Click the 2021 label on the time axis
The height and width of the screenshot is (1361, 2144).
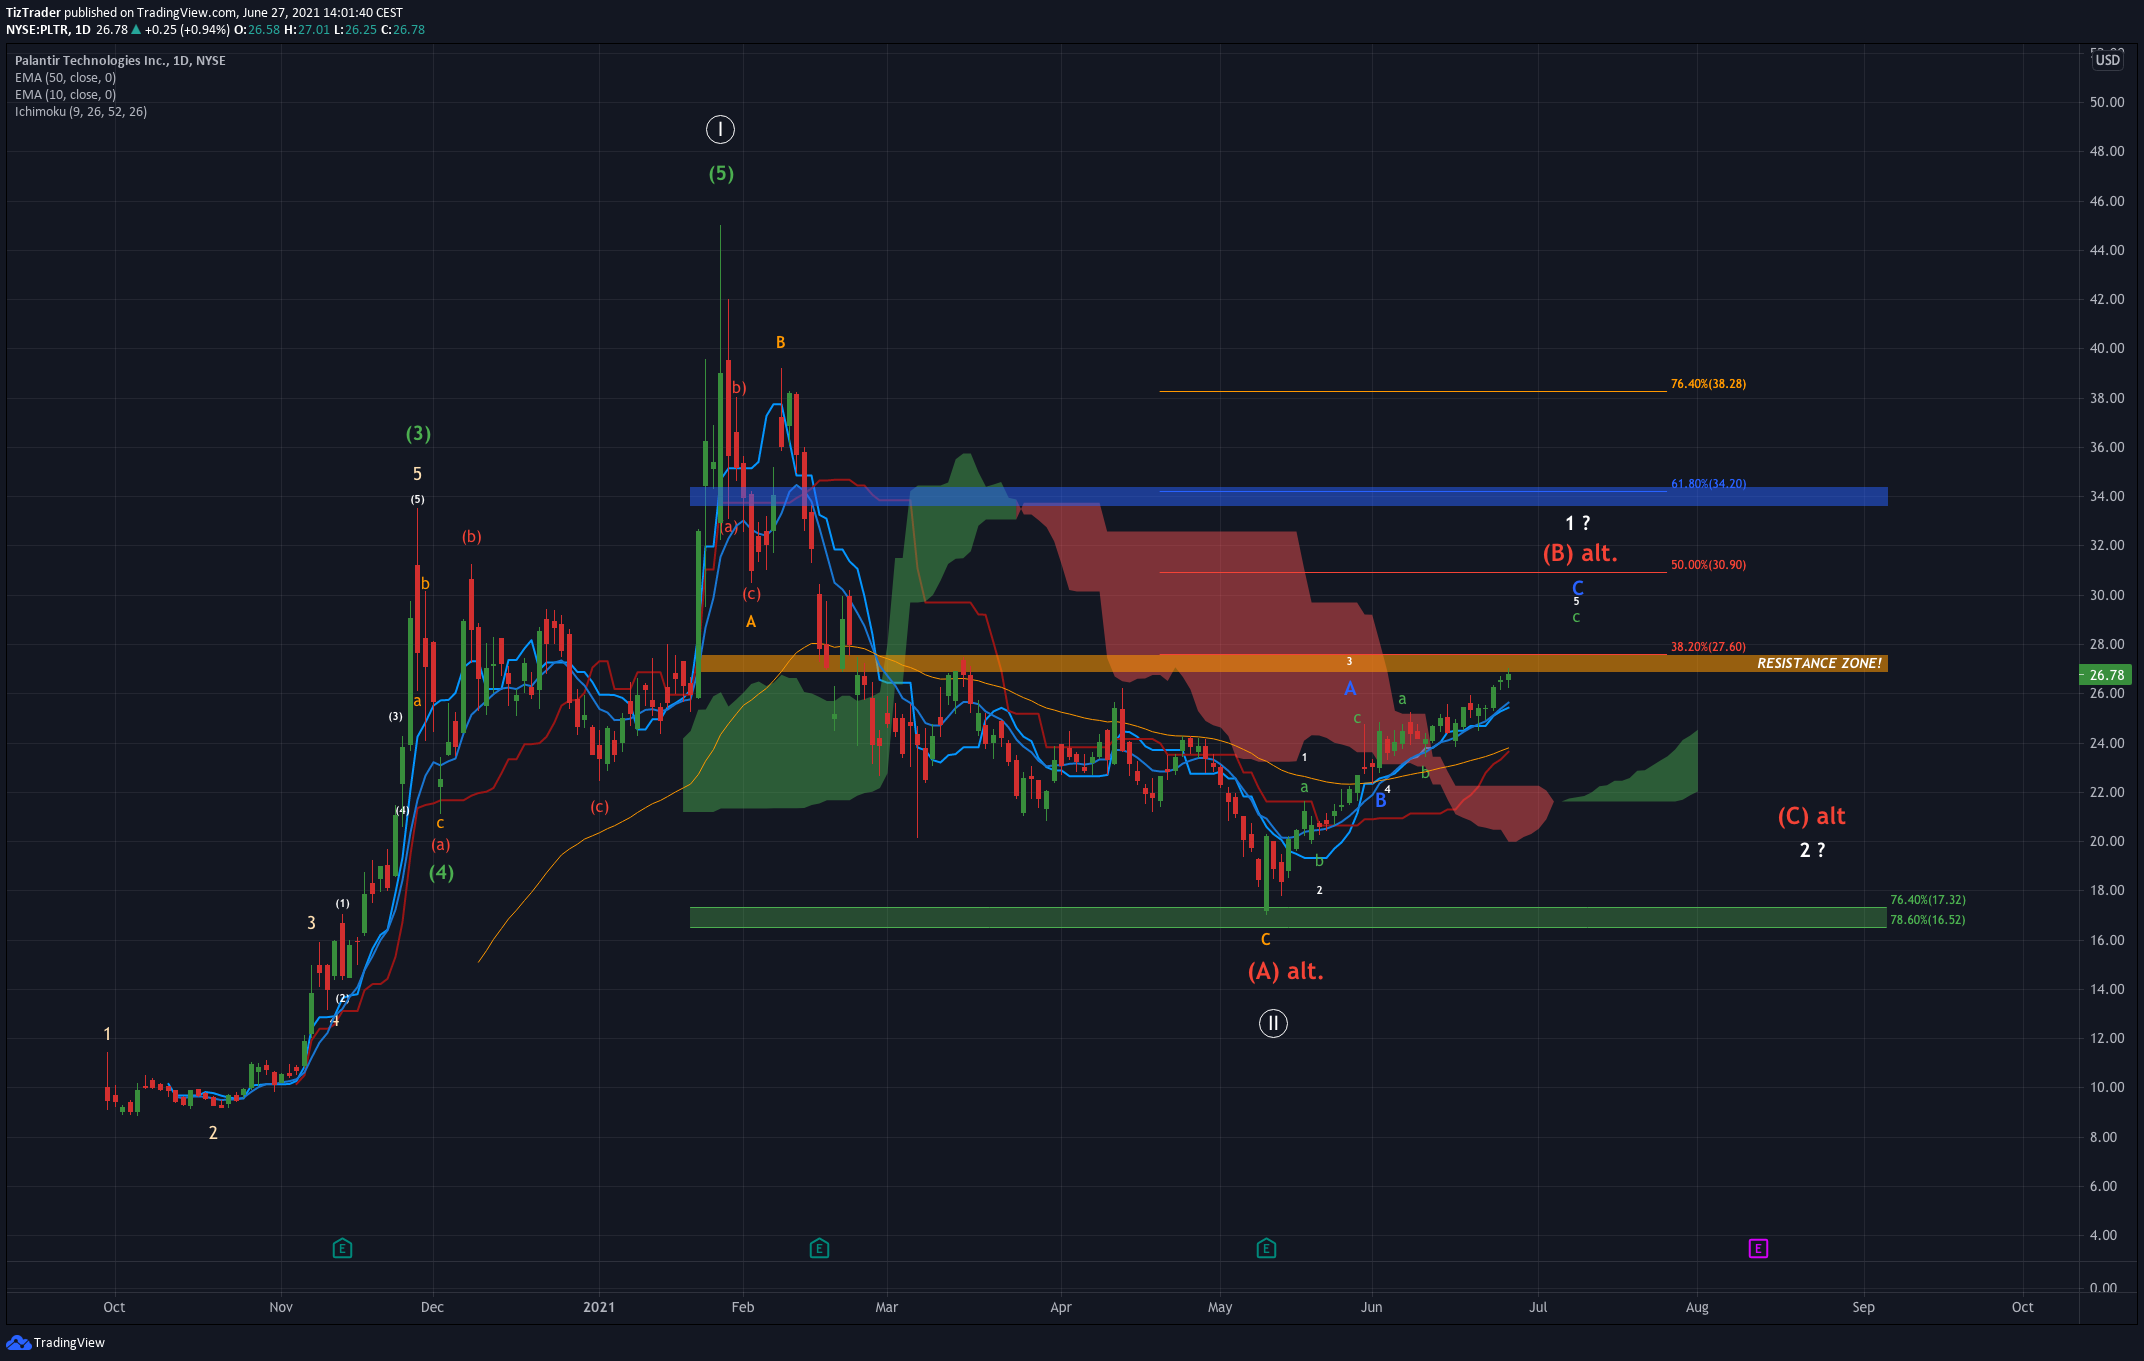tap(598, 1307)
